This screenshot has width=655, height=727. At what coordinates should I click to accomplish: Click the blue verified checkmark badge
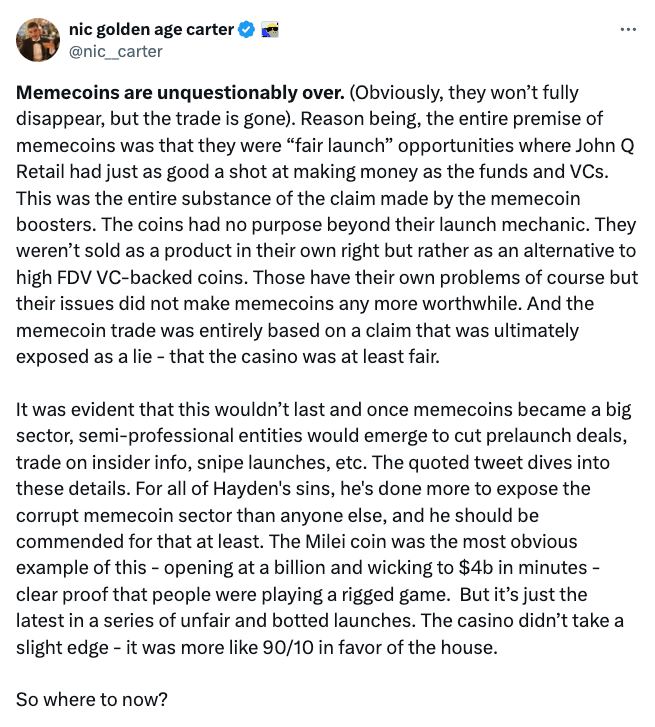pyautogui.click(x=245, y=30)
